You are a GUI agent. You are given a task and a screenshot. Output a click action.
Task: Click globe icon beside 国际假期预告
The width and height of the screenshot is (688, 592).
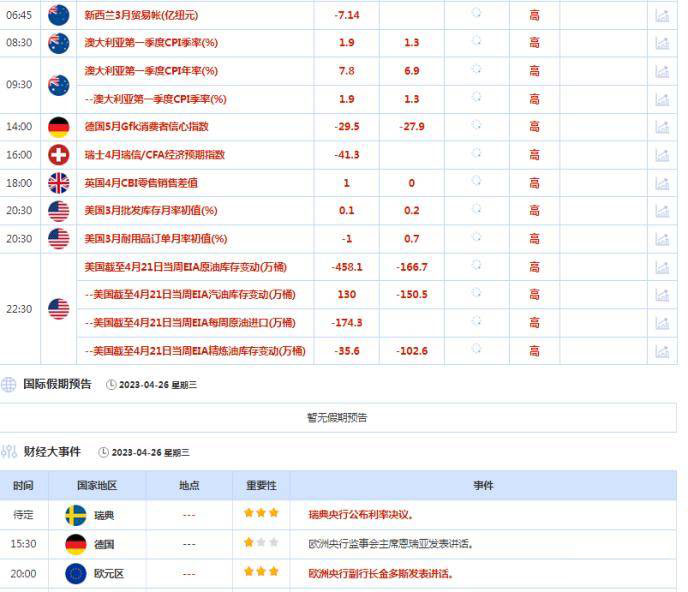8,384
